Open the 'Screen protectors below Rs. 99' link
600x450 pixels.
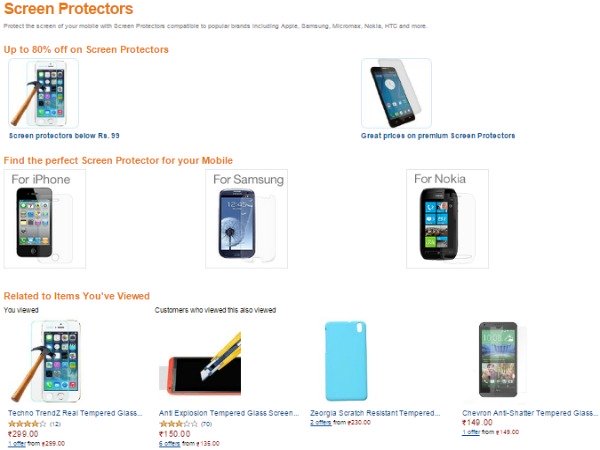click(63, 135)
